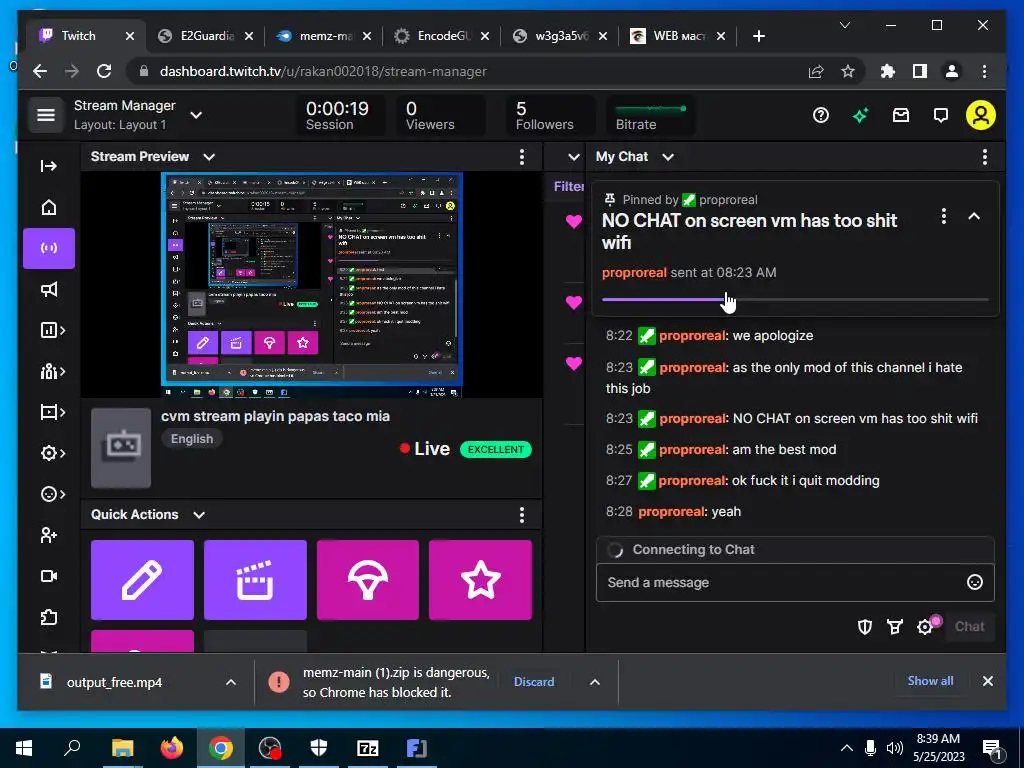The image size is (1024, 768).
Task: Select the Stream Manager broadcast icon
Action: pos(49,248)
